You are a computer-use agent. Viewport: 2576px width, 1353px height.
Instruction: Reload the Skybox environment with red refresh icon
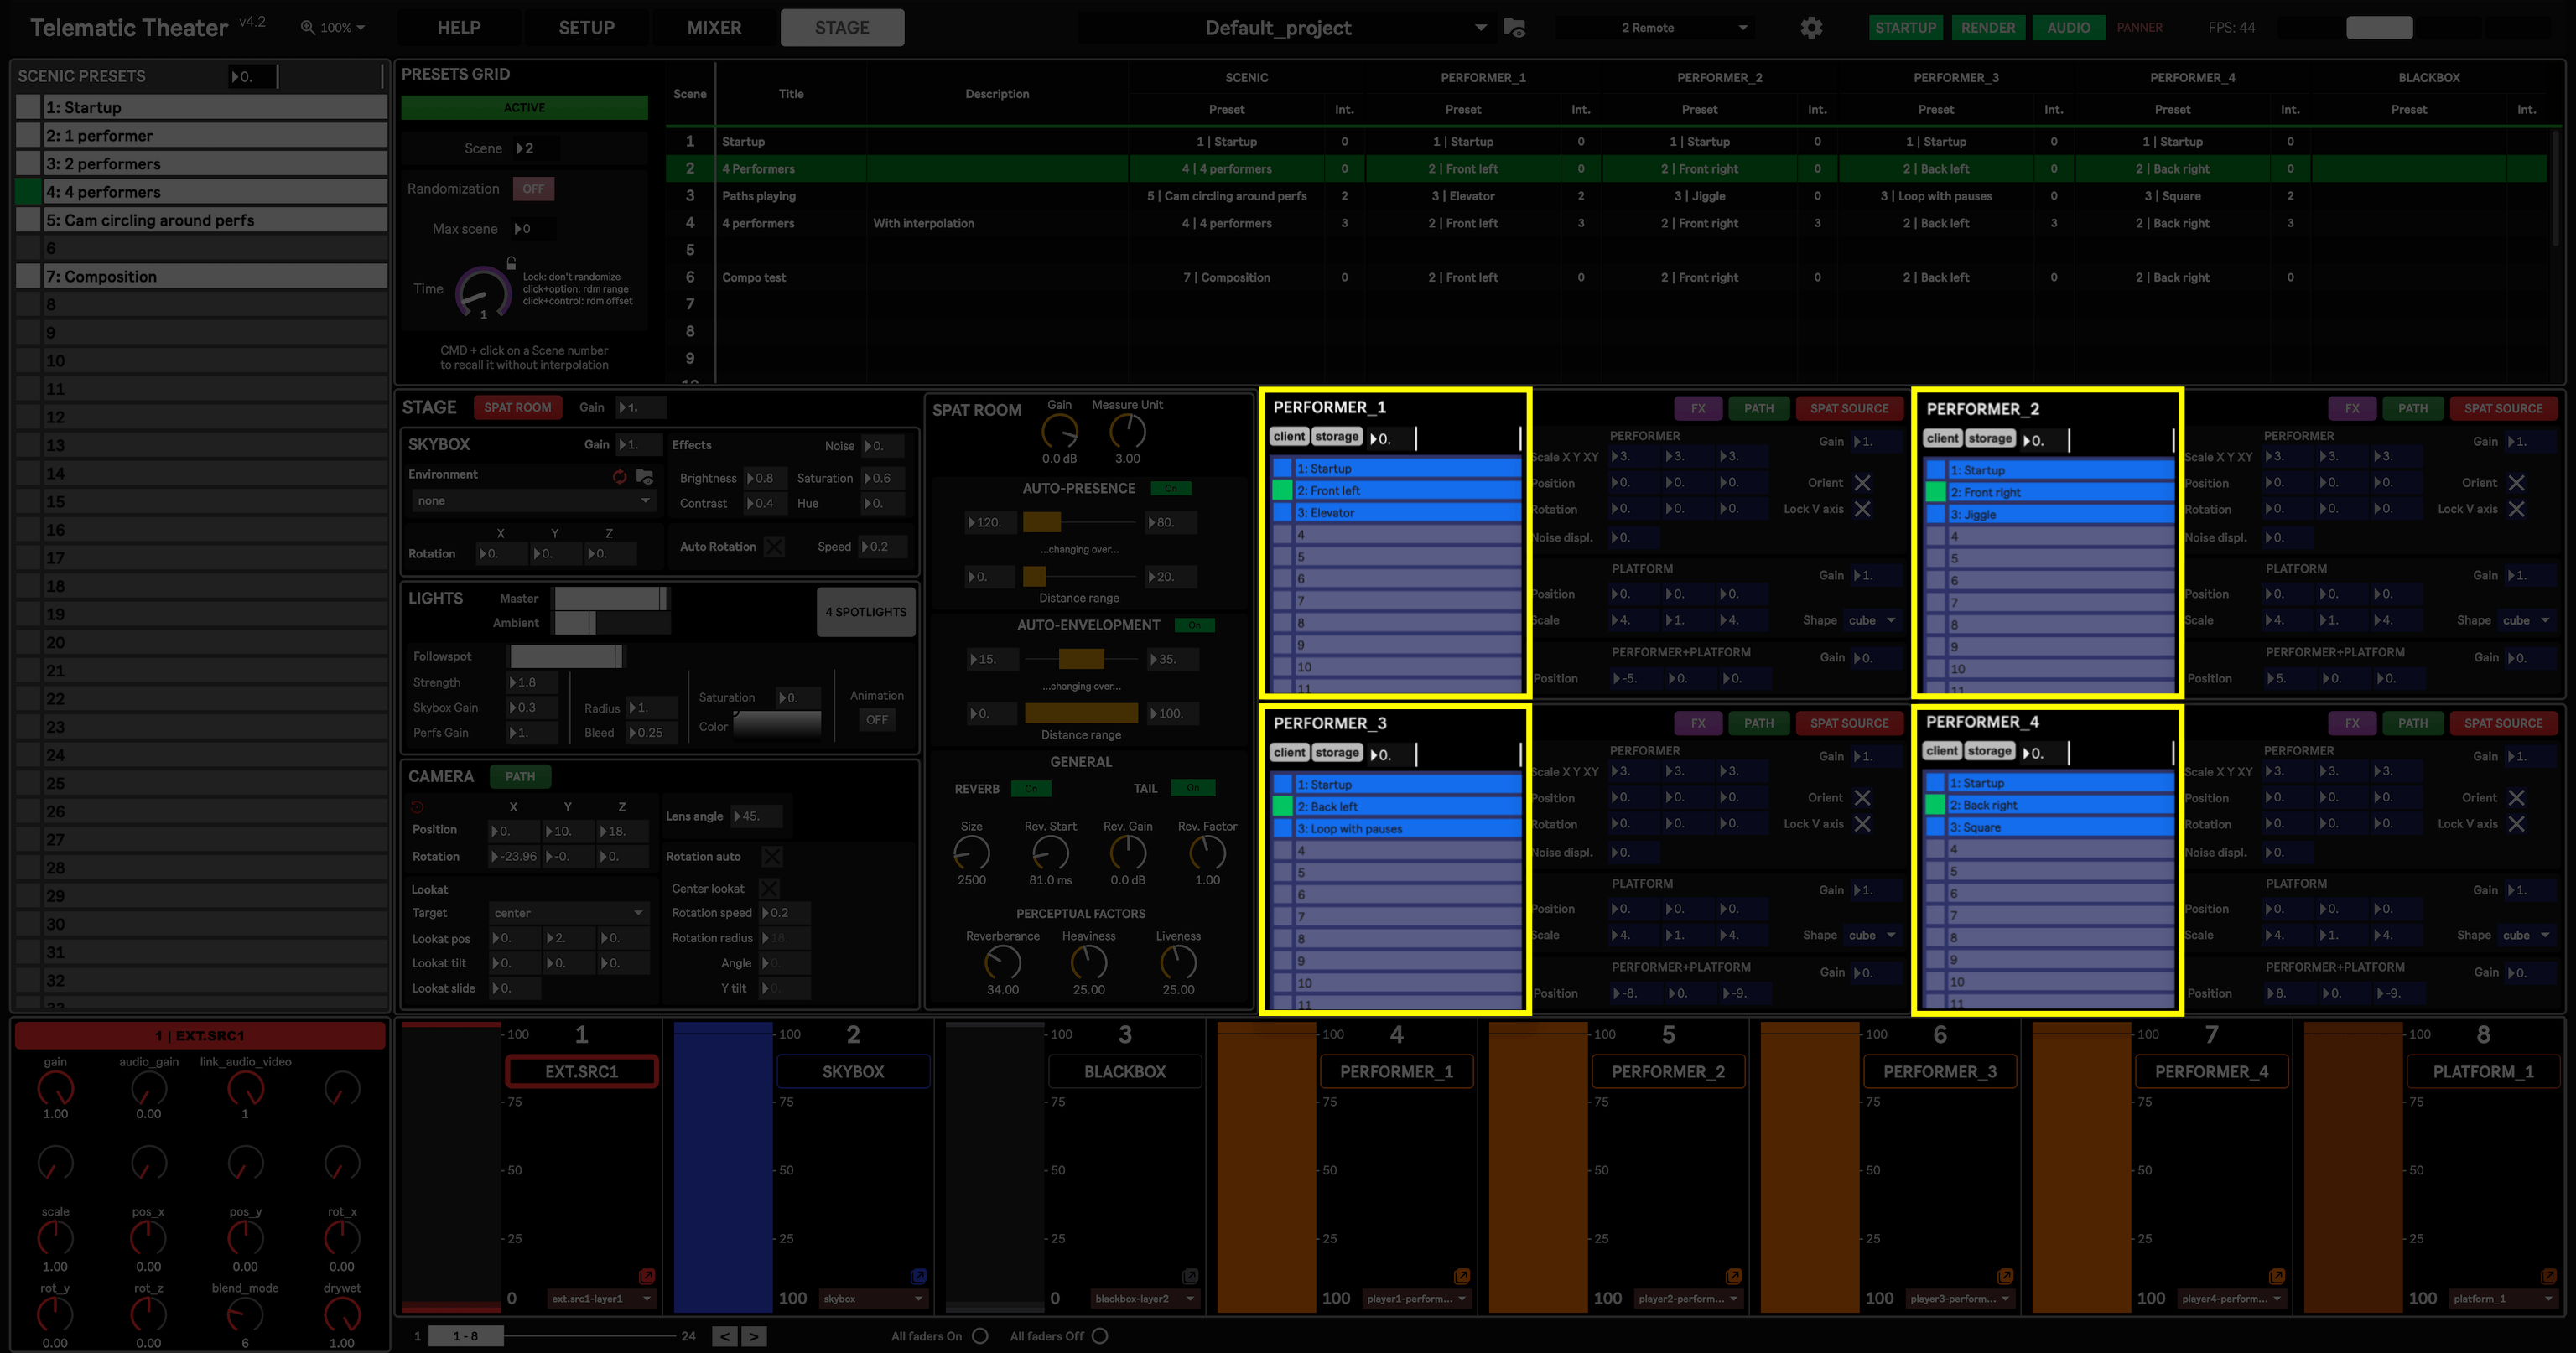620,476
